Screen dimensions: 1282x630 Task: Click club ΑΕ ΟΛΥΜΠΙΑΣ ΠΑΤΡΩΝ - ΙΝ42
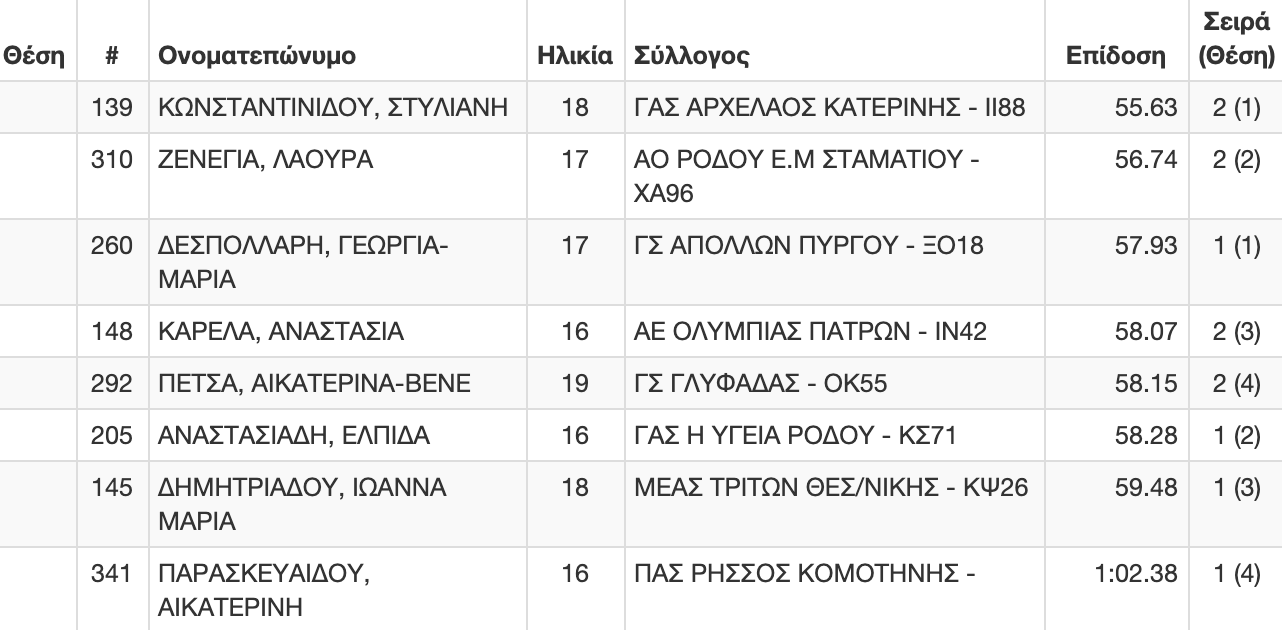[811, 331]
